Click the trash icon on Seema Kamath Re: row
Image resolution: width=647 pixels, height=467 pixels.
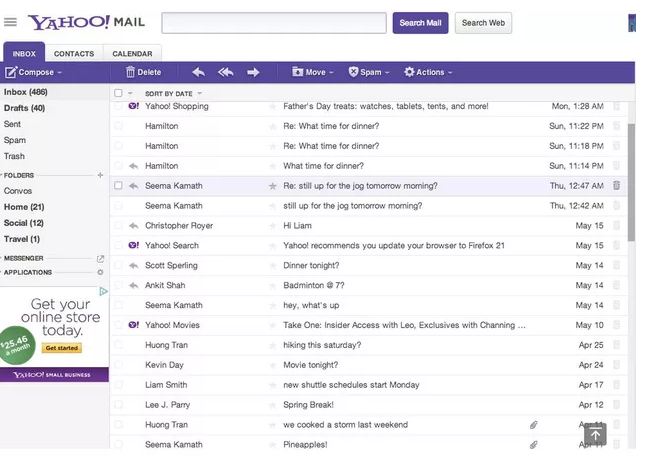(616, 186)
